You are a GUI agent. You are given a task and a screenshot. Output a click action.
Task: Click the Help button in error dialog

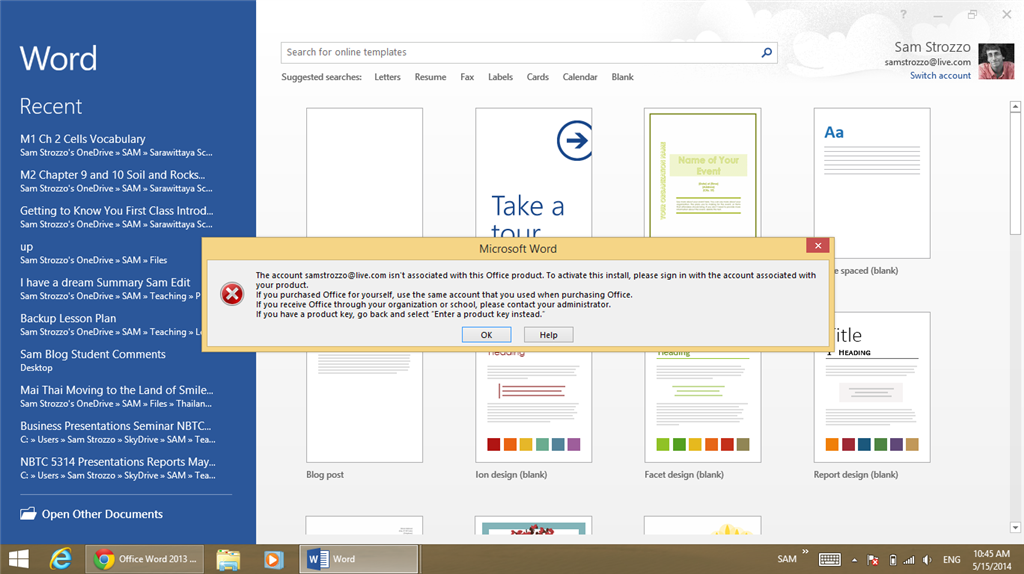(548, 335)
